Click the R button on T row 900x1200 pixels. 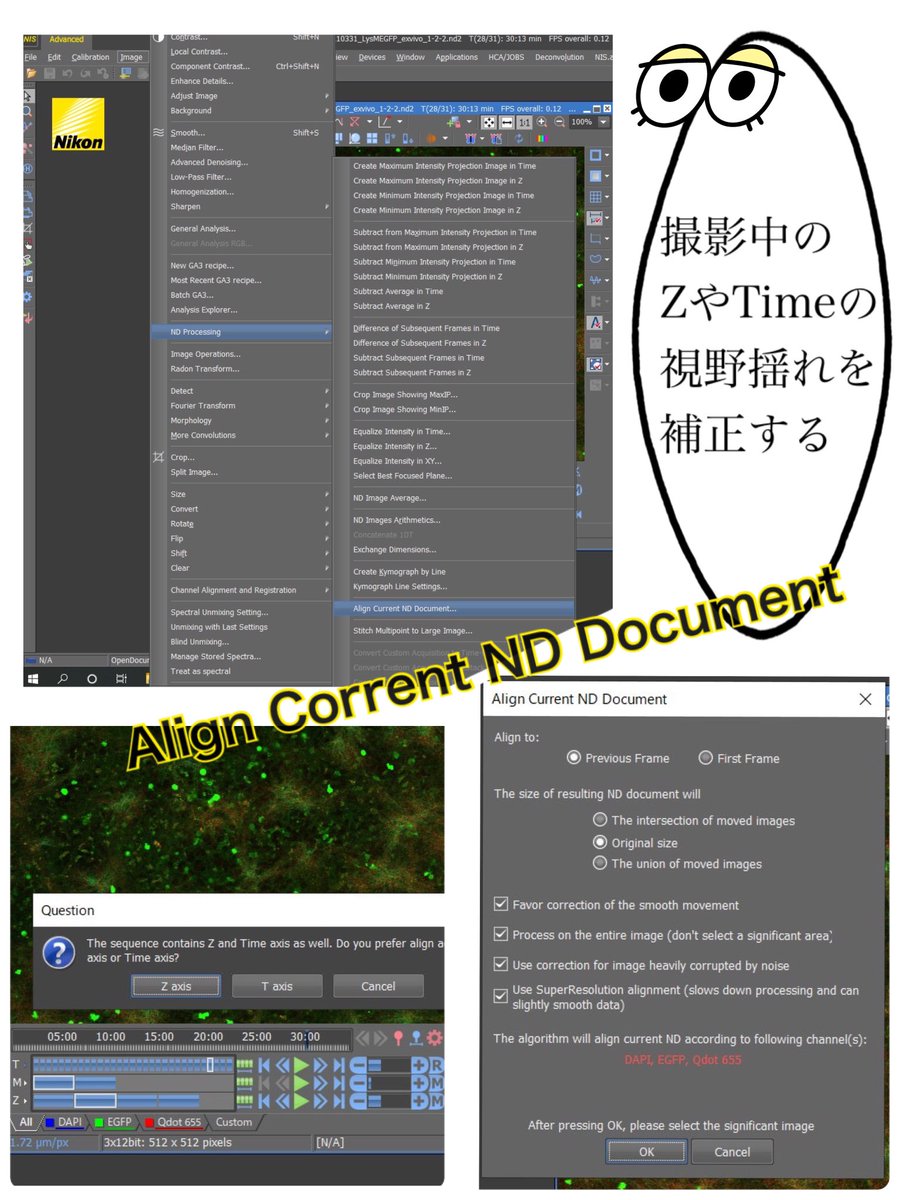coord(437,1065)
